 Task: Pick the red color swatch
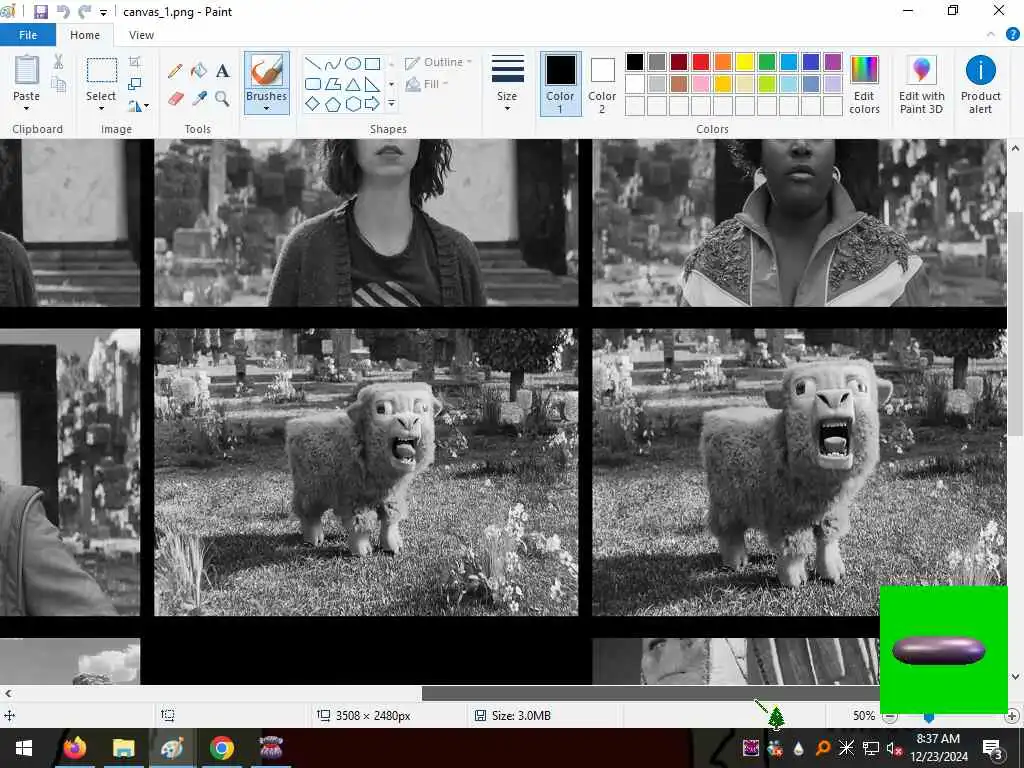pos(701,62)
